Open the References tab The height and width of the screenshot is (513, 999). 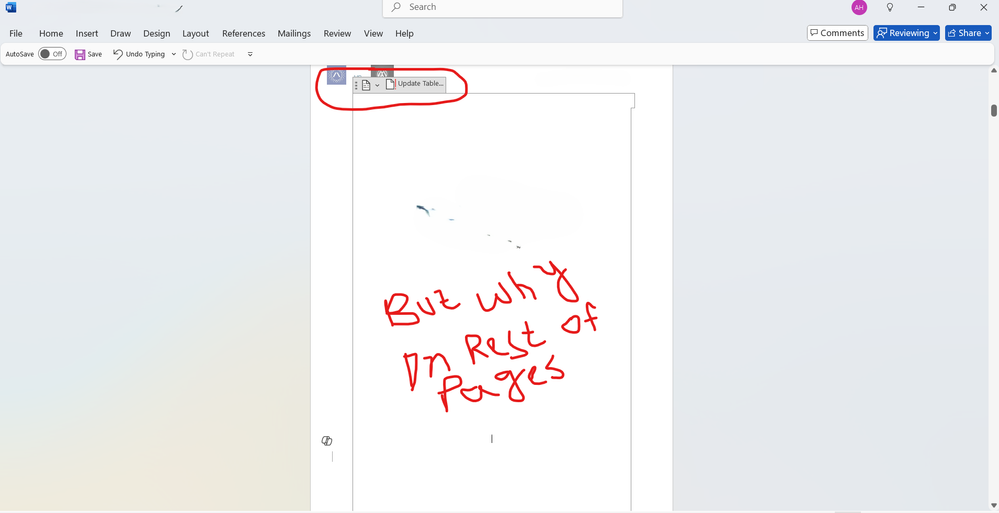243,33
